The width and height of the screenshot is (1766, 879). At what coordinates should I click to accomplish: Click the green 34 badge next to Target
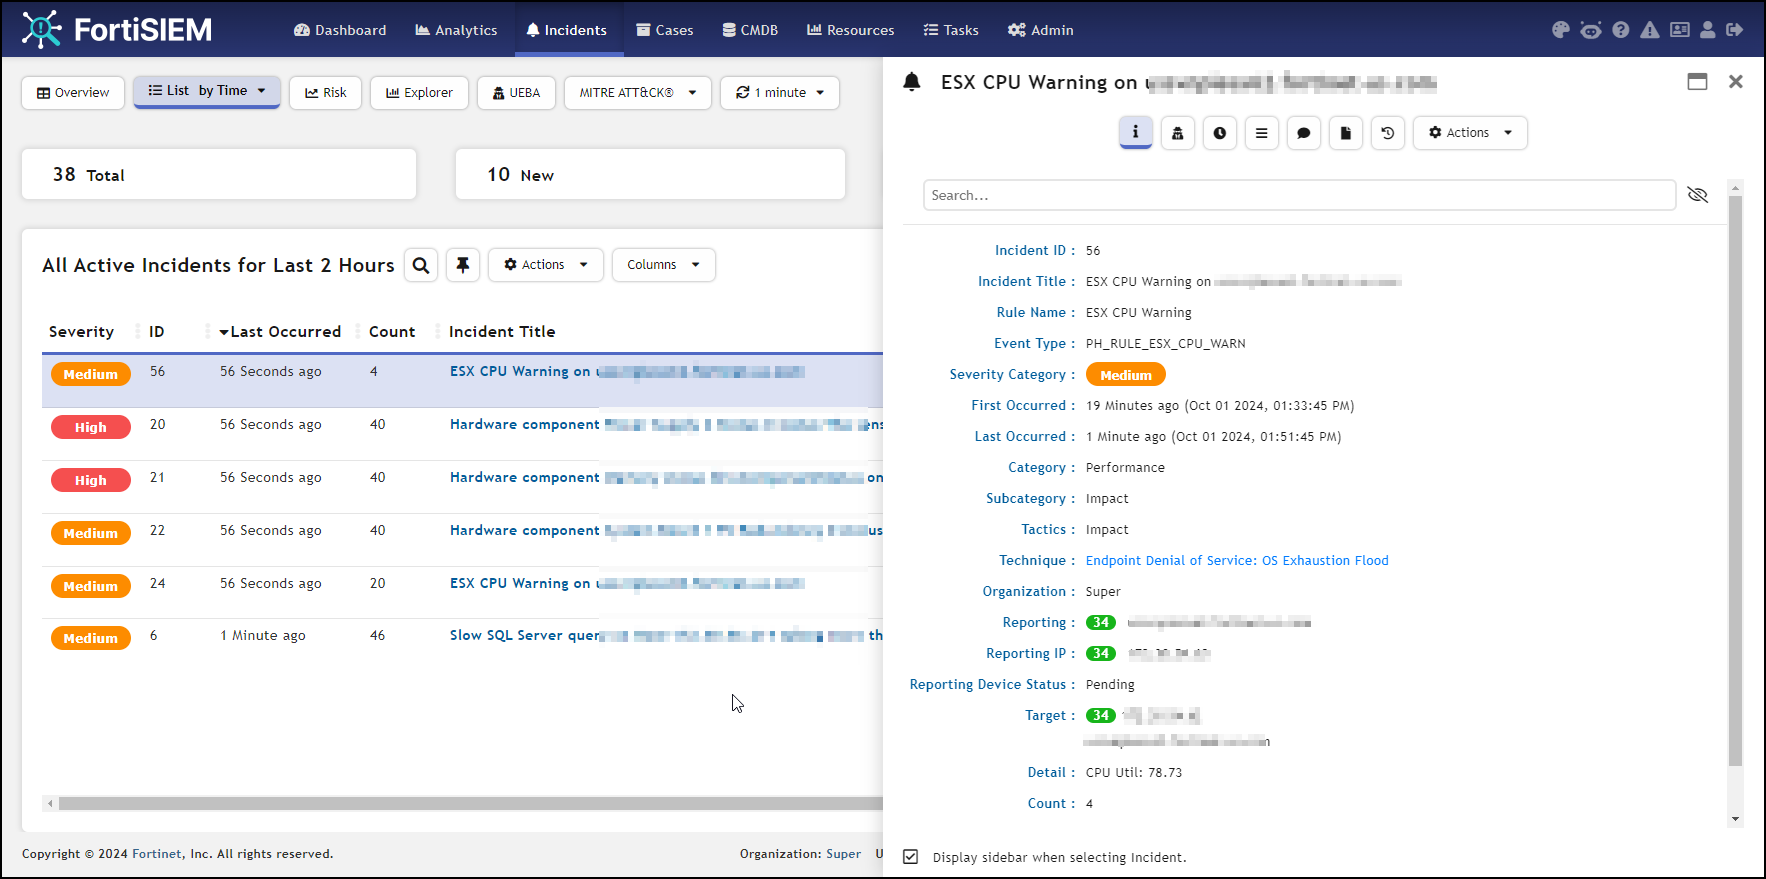(x=1101, y=716)
